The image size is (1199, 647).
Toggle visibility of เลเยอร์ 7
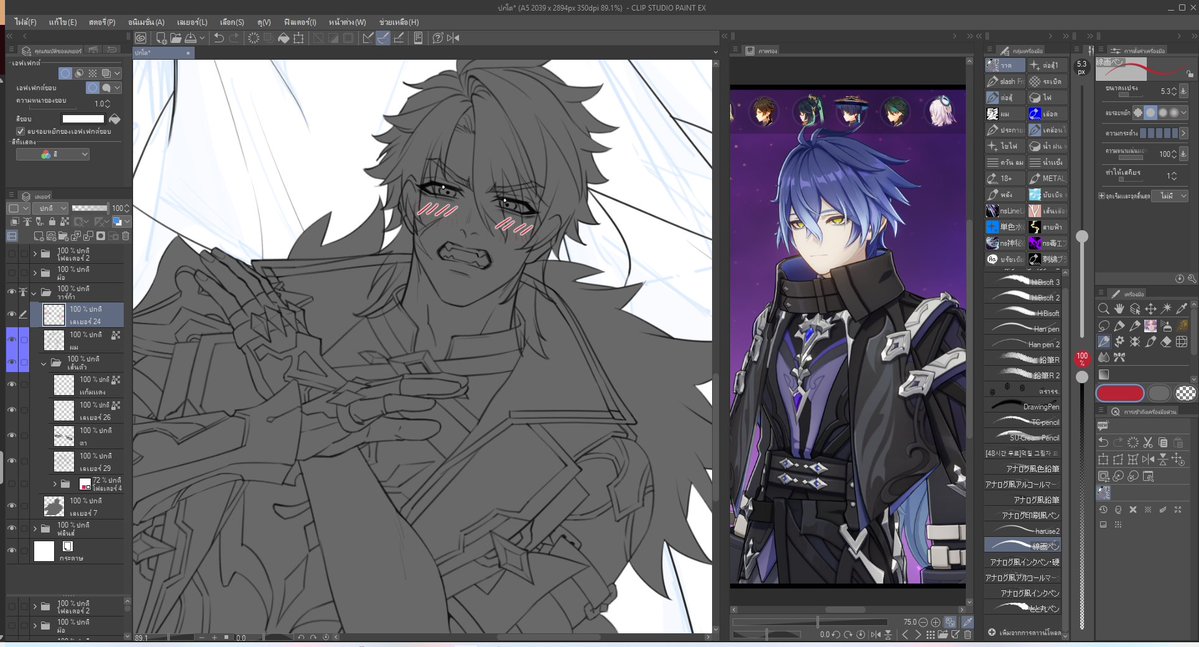pos(11,506)
